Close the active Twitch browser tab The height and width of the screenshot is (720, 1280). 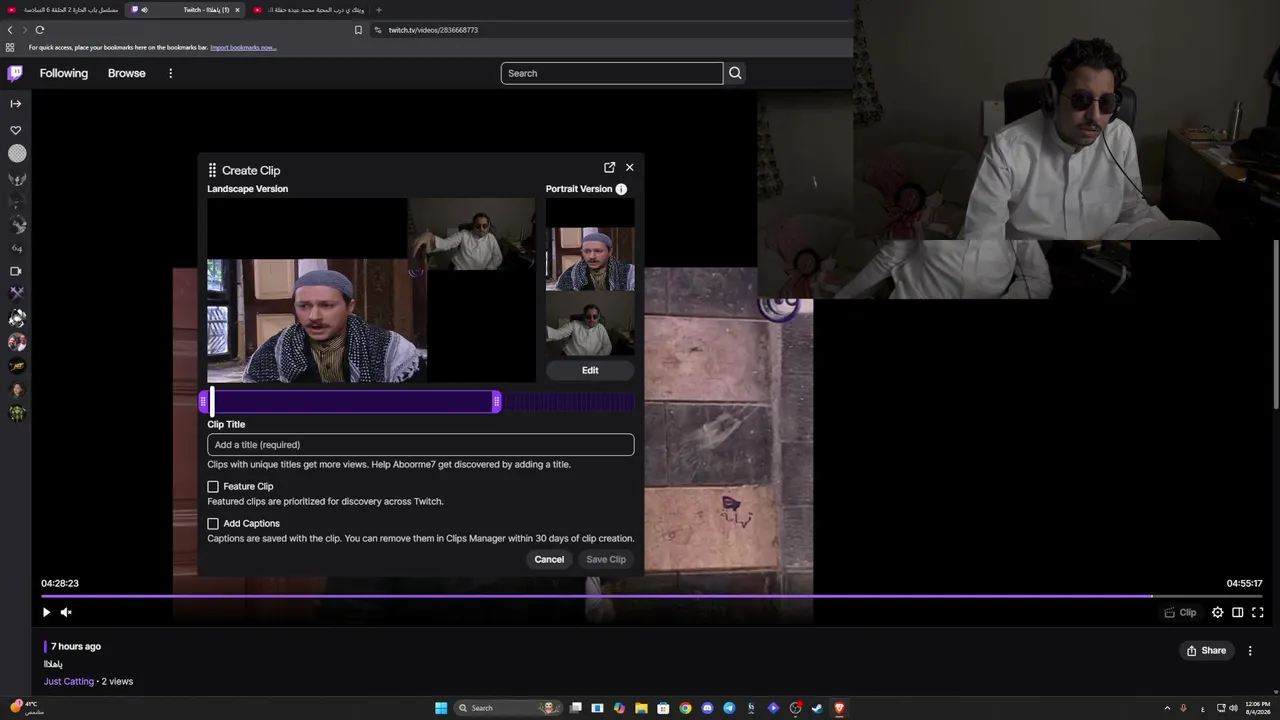pos(237,10)
